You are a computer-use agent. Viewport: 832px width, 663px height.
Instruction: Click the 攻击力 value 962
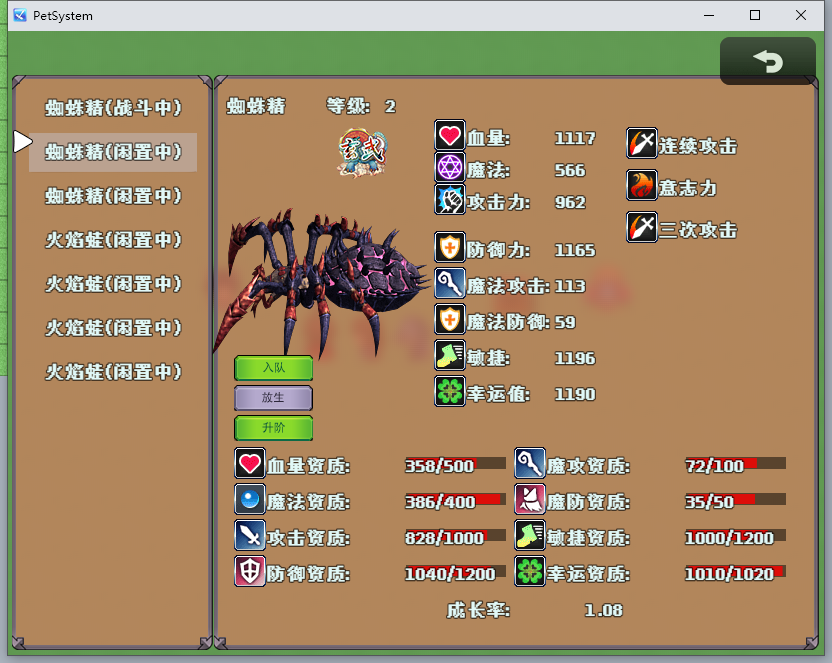570,202
